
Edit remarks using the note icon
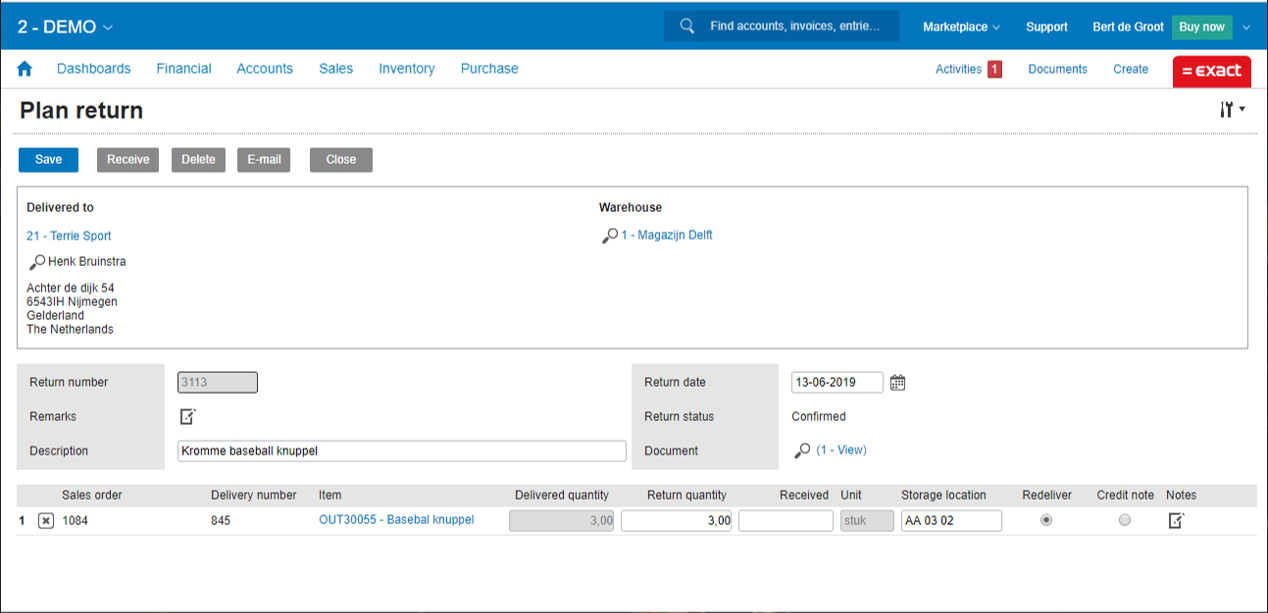[x=188, y=416]
